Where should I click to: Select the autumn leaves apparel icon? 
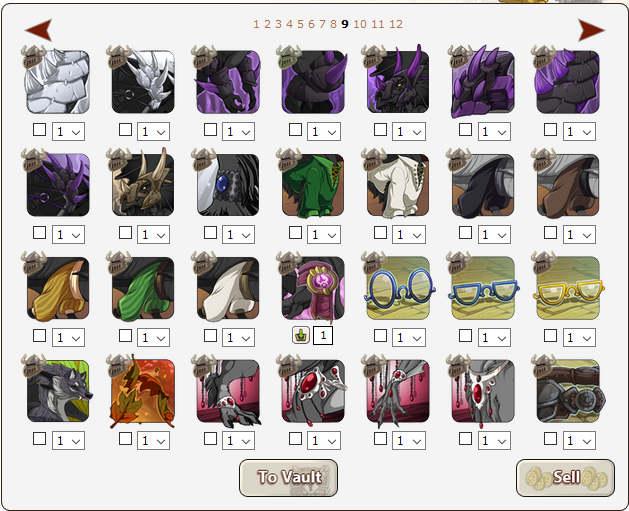coord(143,391)
